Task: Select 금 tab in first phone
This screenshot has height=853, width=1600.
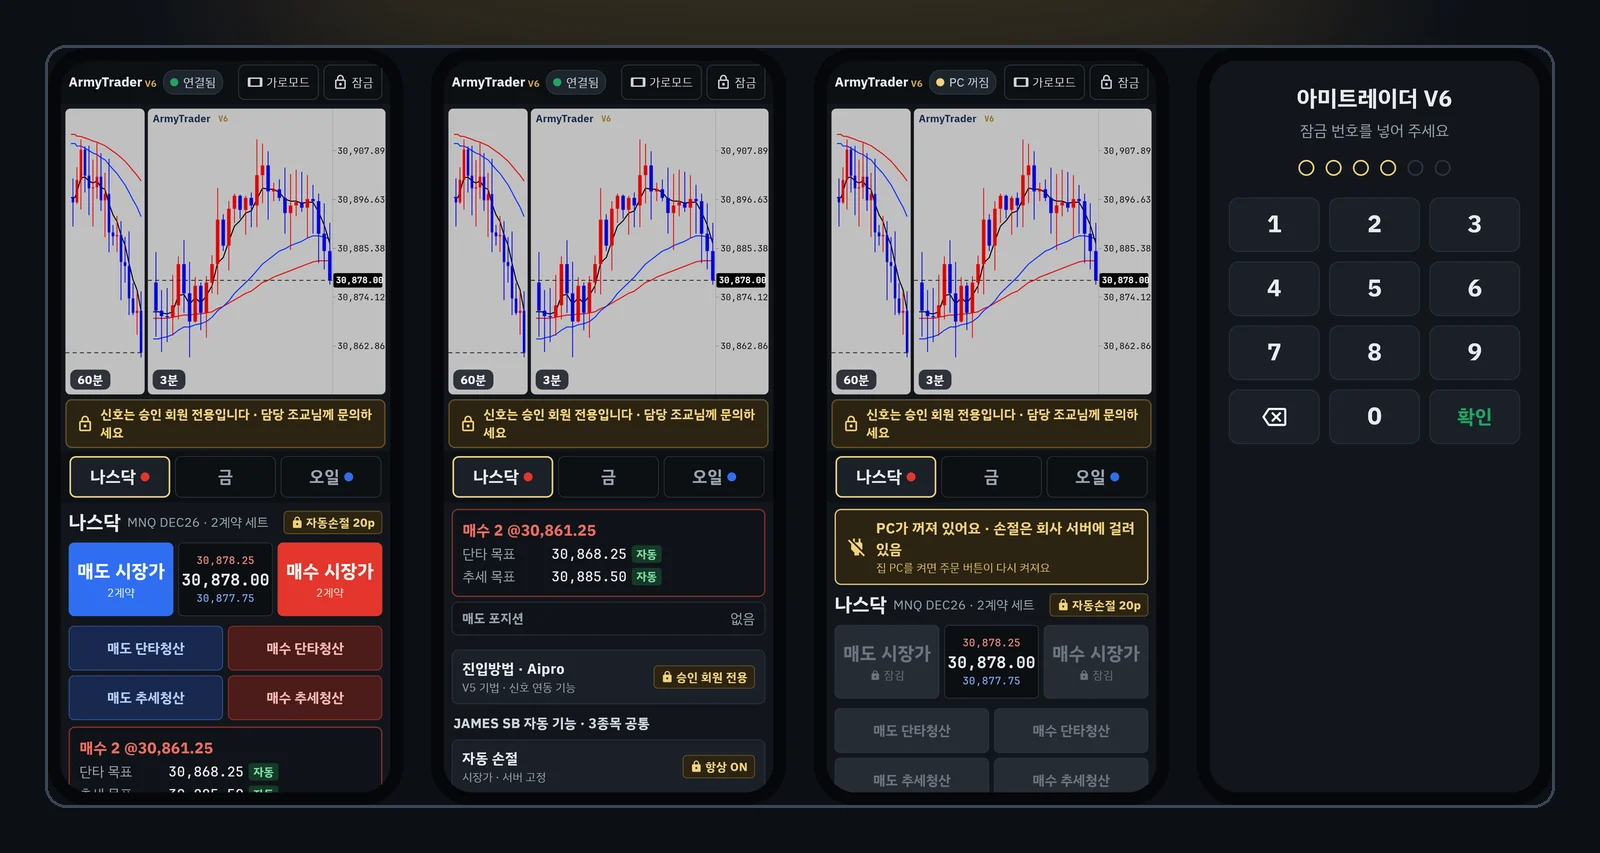Action: (225, 477)
